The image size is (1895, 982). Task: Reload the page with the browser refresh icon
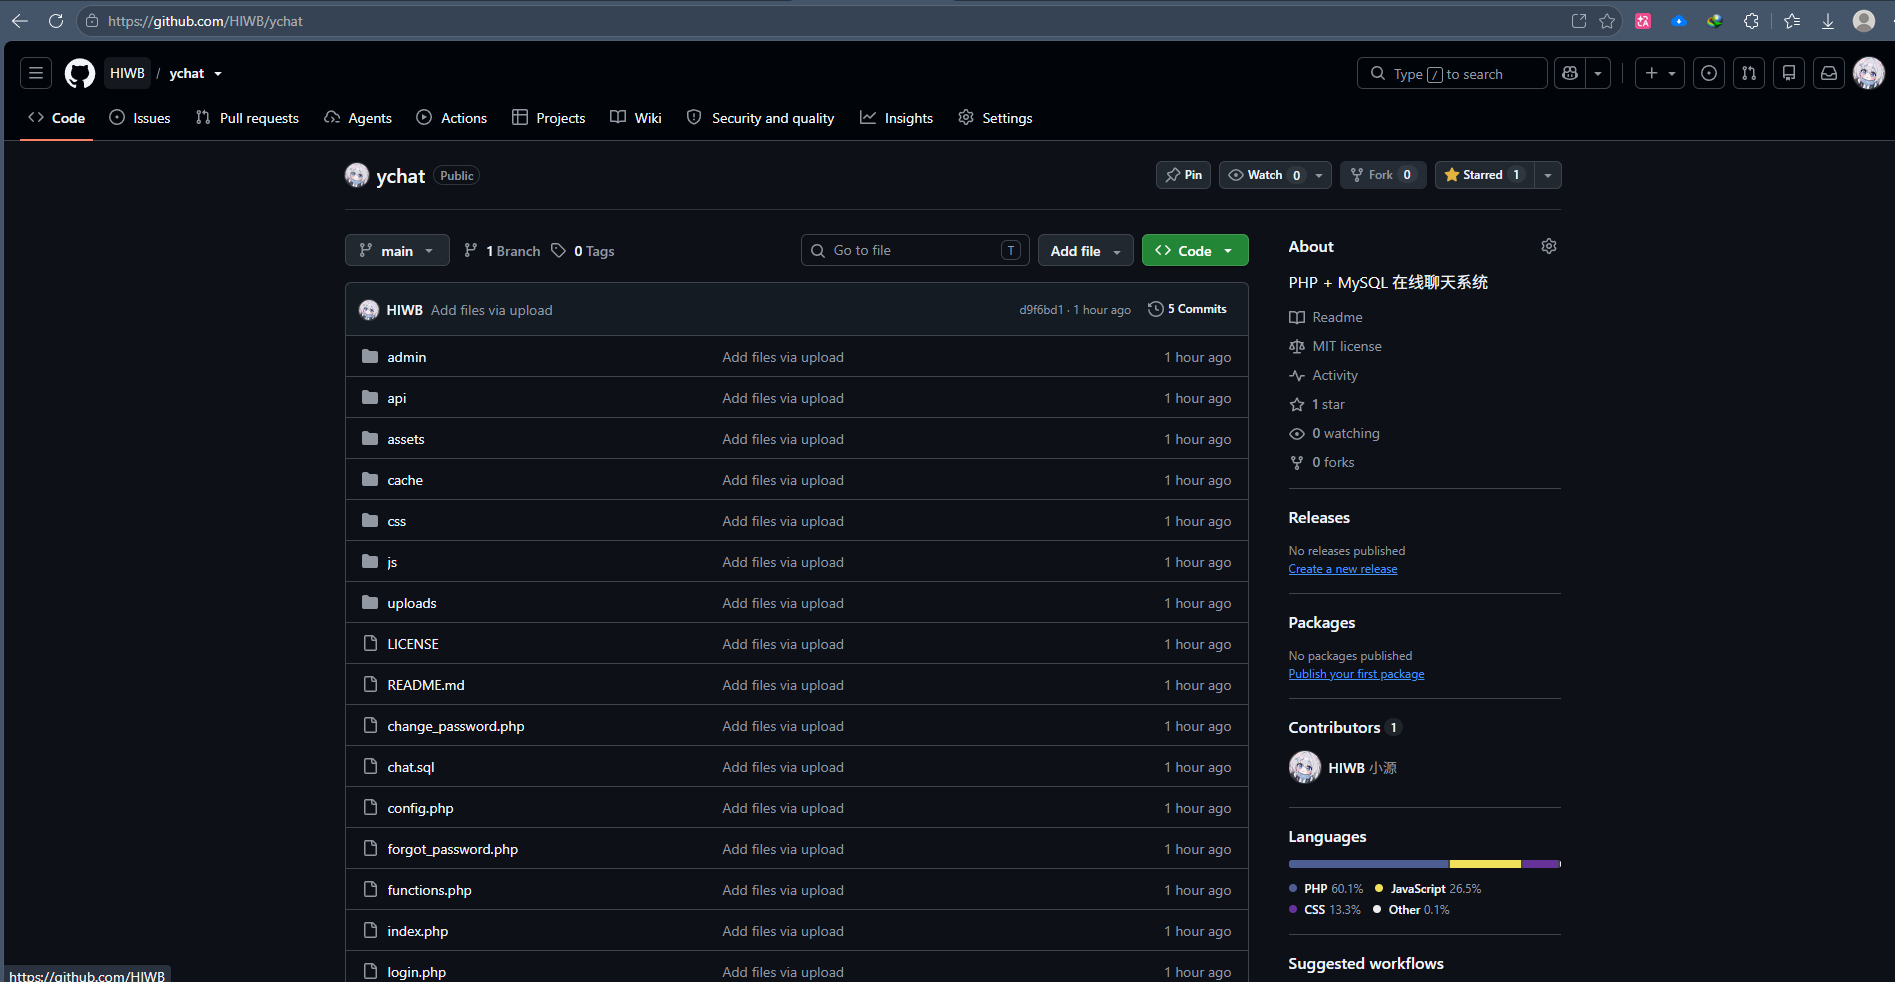click(x=56, y=21)
